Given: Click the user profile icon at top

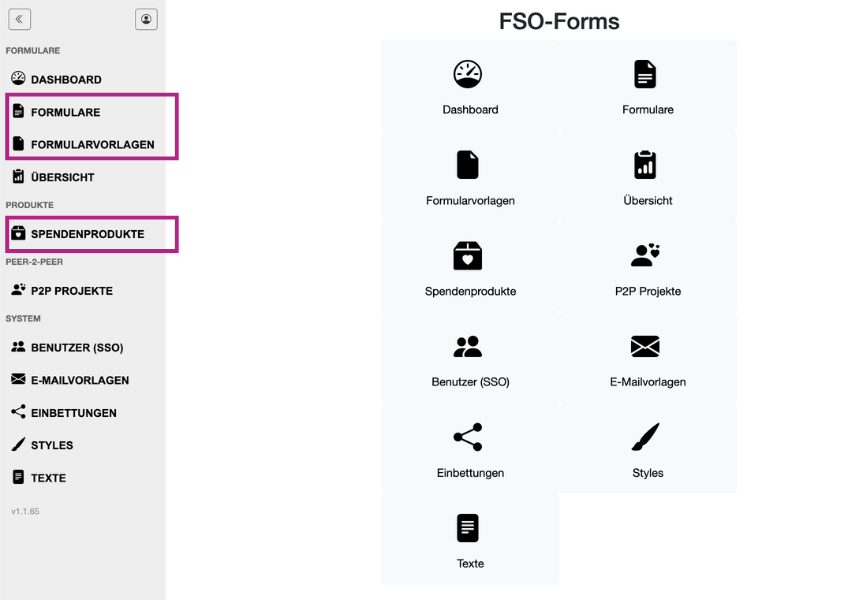Looking at the screenshot, I should click(146, 19).
